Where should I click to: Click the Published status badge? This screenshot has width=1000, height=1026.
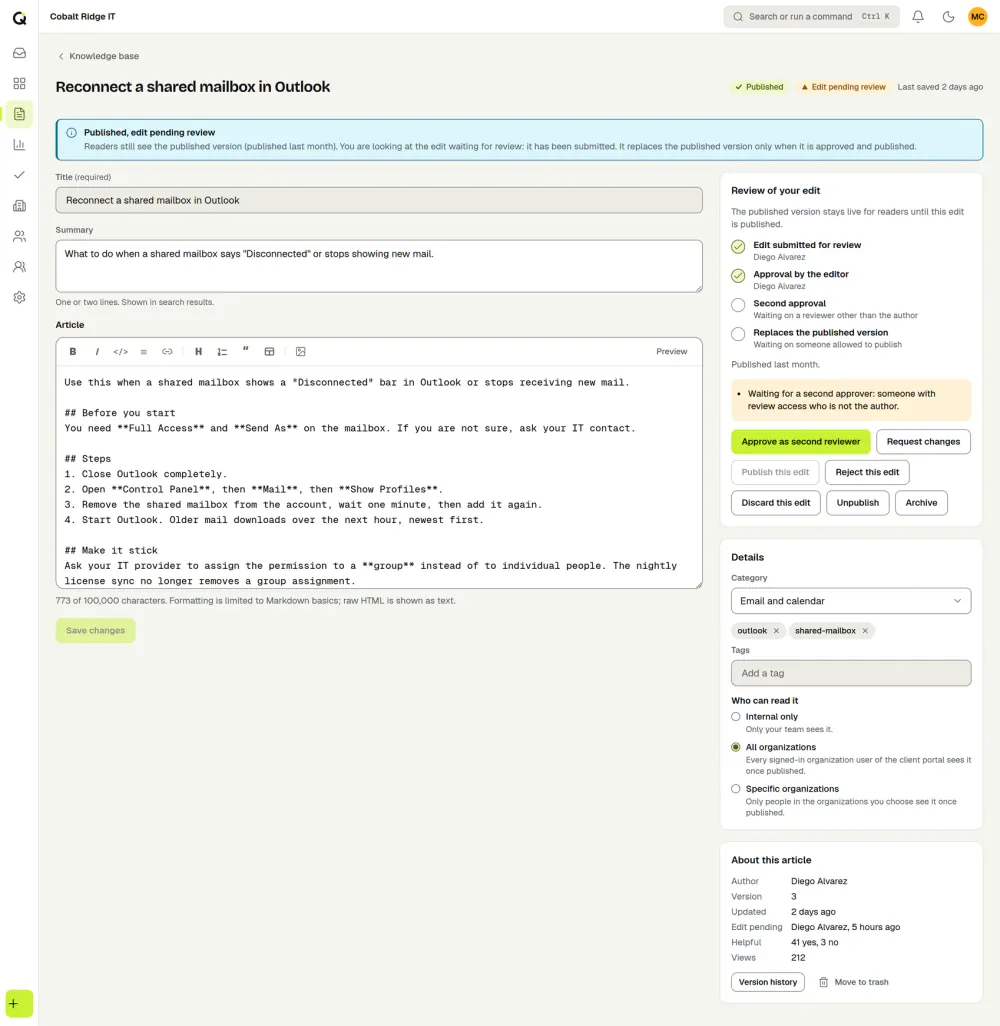759,87
